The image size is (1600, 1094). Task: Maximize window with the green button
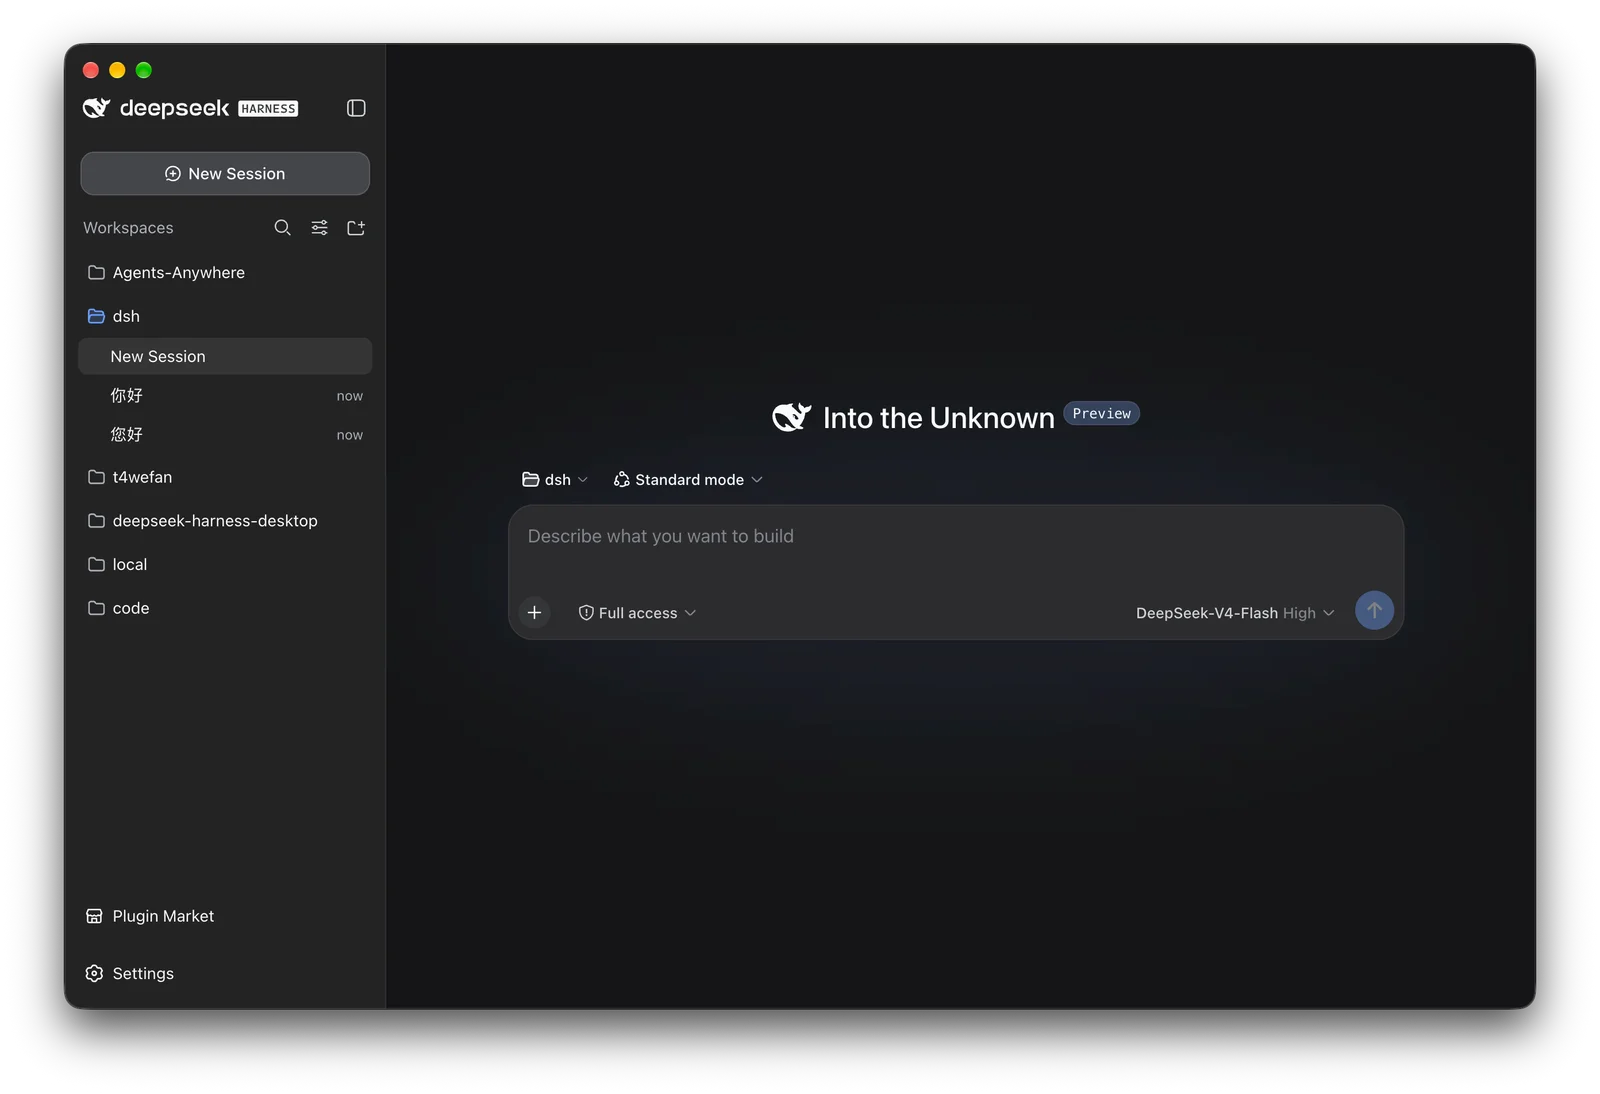tap(144, 70)
